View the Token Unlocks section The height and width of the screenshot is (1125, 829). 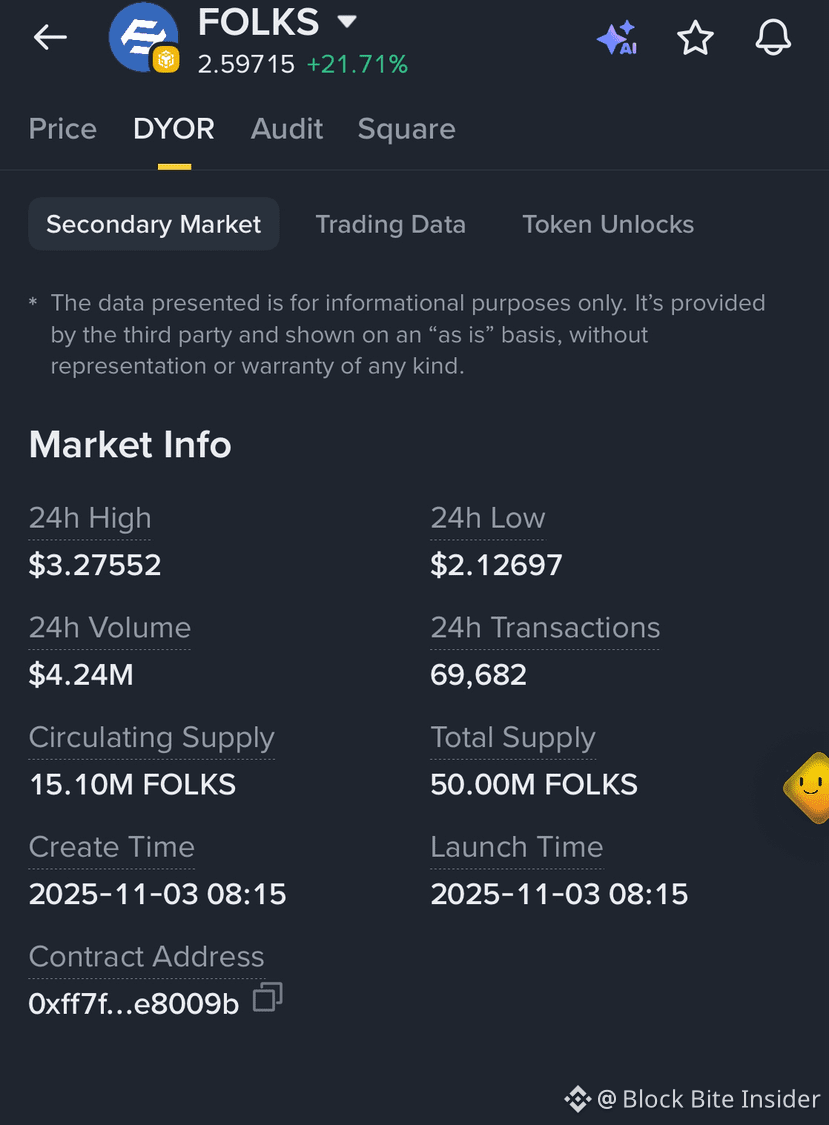(x=608, y=224)
